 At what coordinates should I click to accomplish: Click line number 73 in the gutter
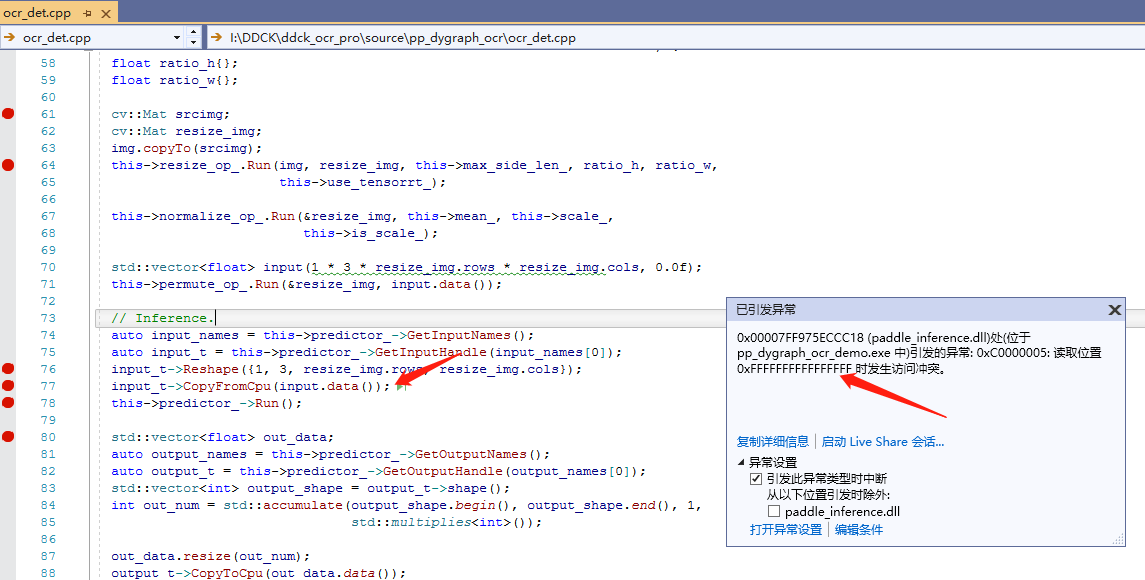pos(47,318)
